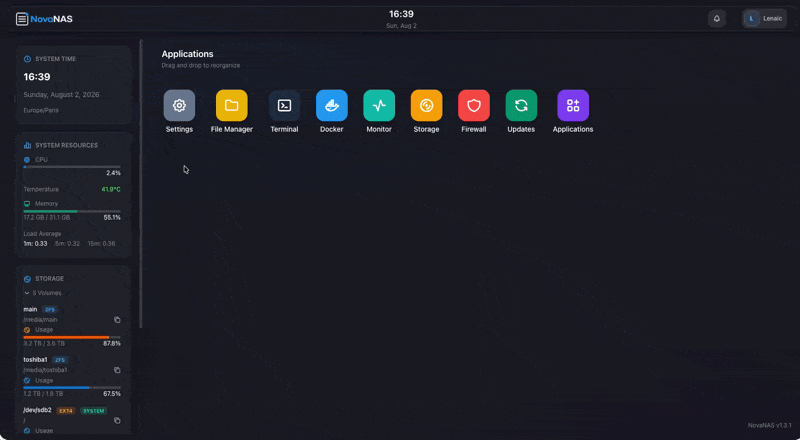
Task: Click the ZFS badge next to main
Action: point(49,310)
